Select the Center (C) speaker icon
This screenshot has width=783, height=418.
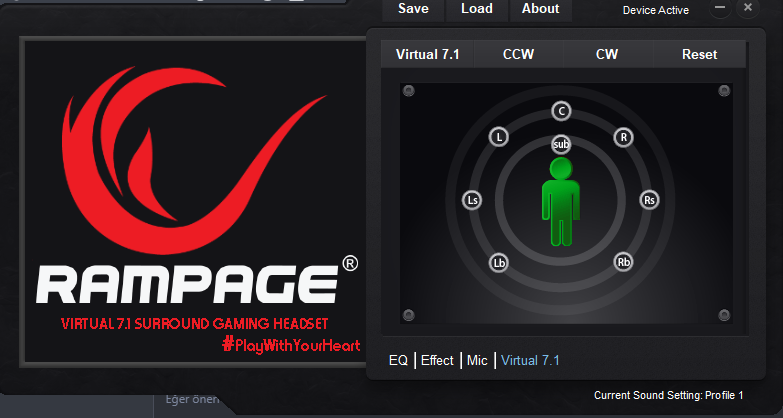coord(561,111)
